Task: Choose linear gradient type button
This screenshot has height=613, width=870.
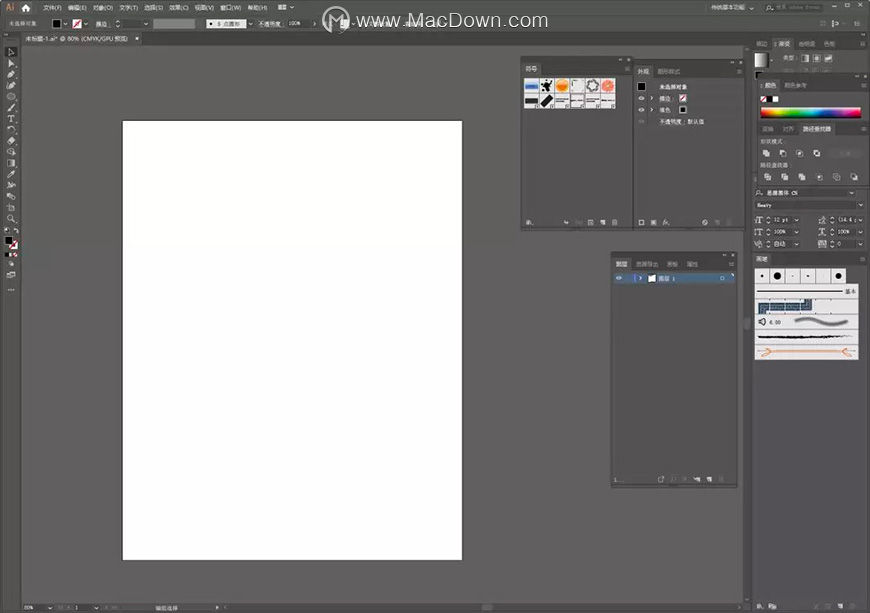Action: (805, 58)
